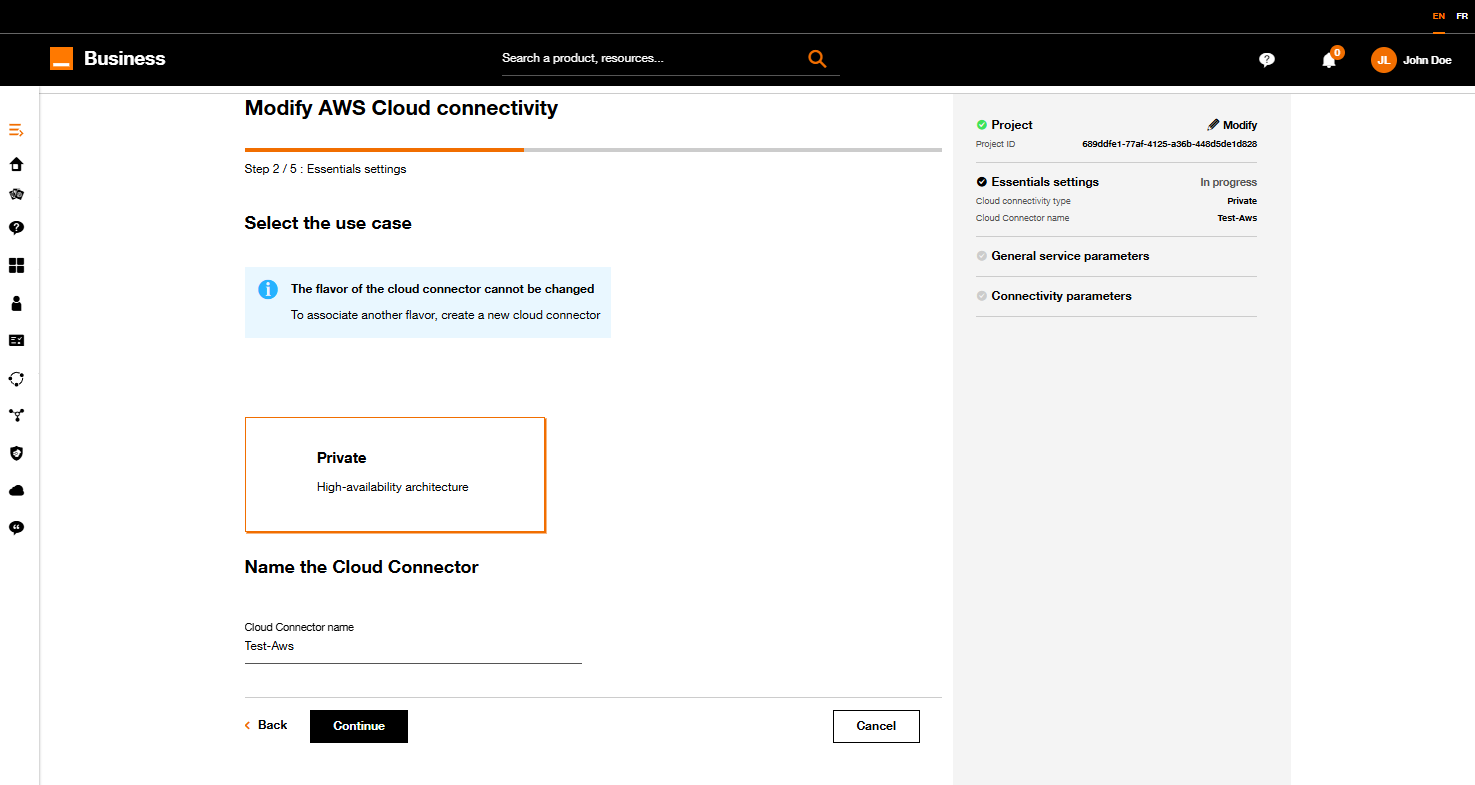Open the cloud sidebar icon

pyautogui.click(x=16, y=490)
